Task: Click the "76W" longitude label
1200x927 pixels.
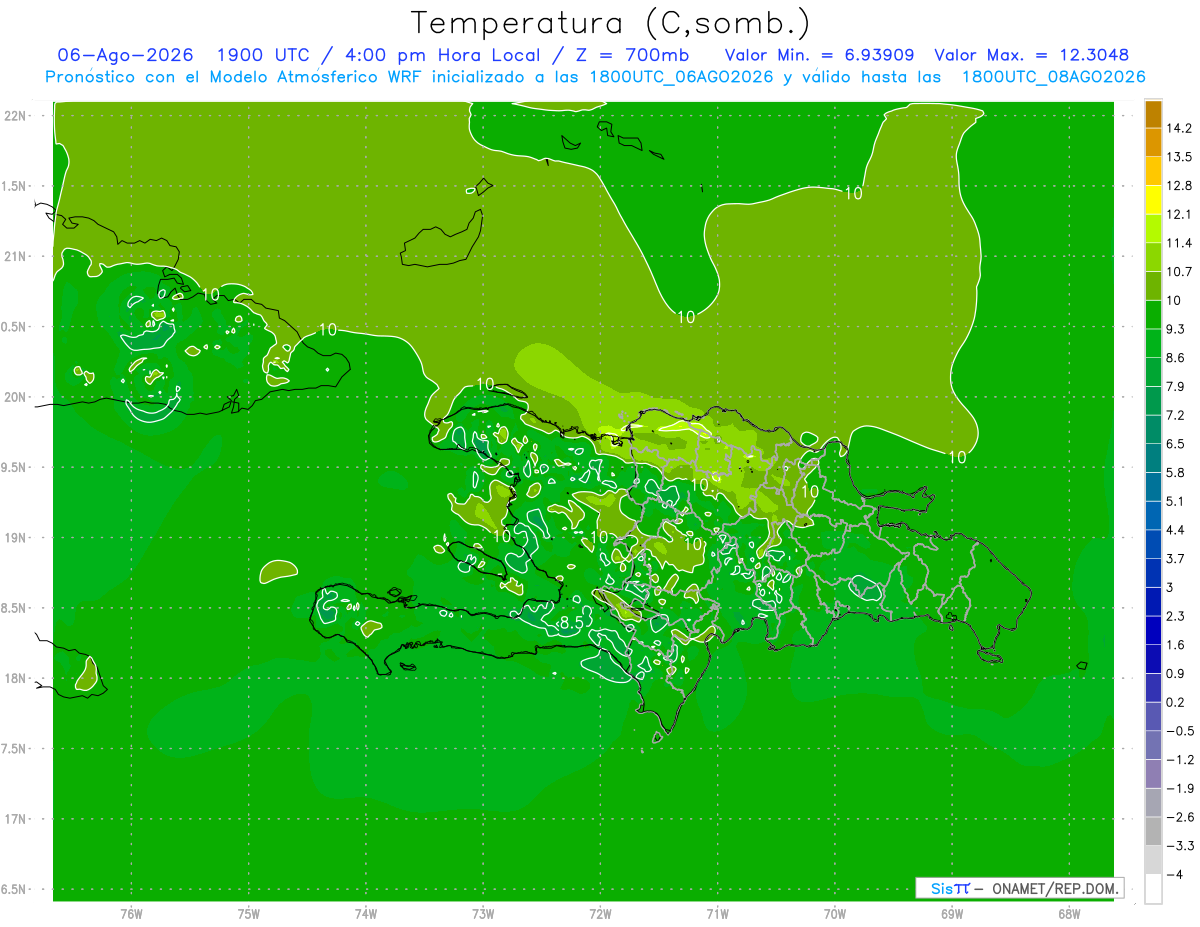Action: [x=131, y=914]
